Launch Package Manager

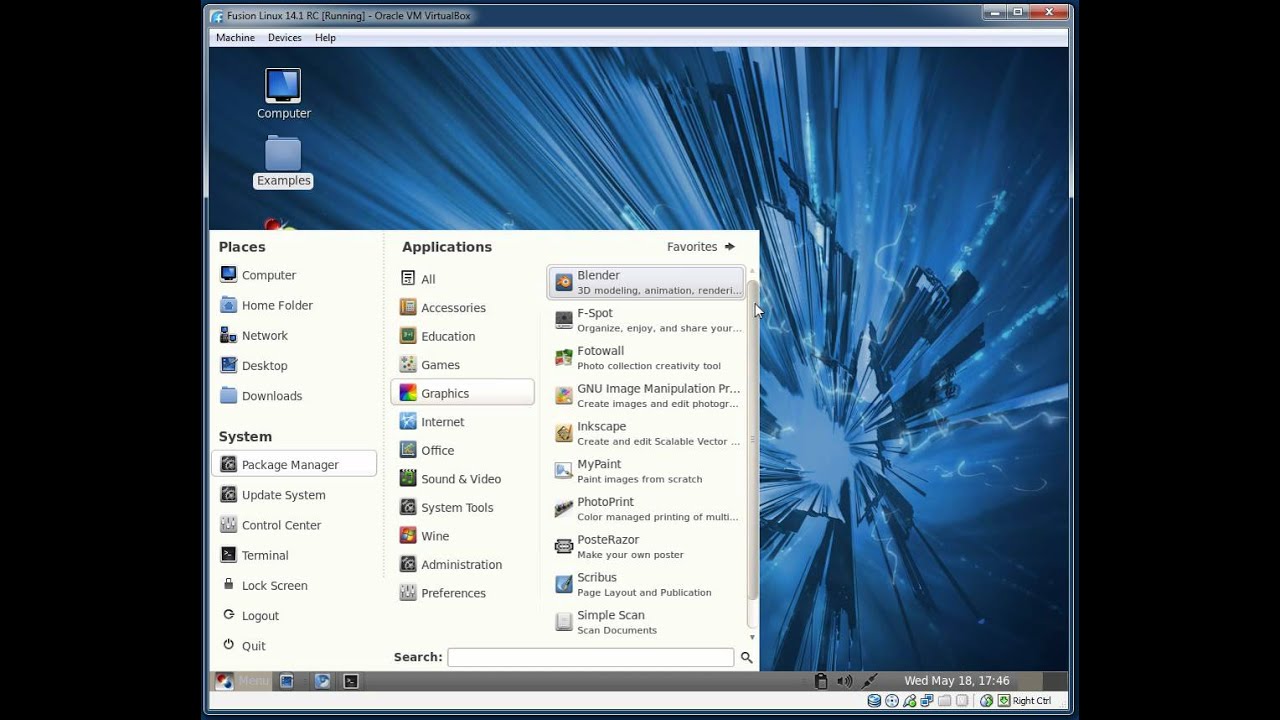click(x=294, y=464)
